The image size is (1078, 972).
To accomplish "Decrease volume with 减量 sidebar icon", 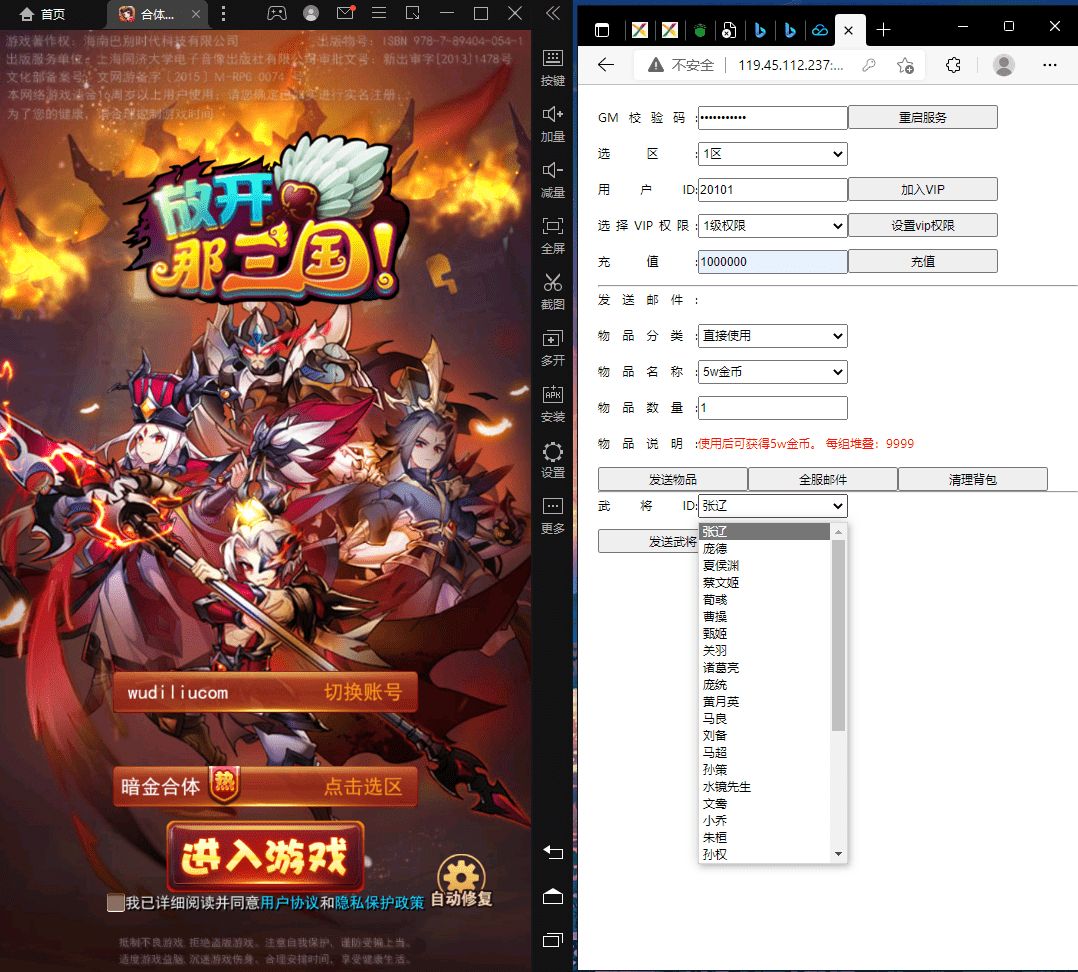I will (x=552, y=179).
